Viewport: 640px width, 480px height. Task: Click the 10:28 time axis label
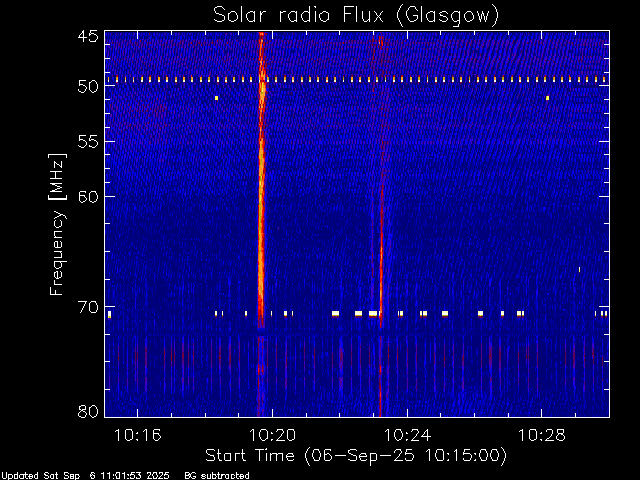(x=542, y=435)
